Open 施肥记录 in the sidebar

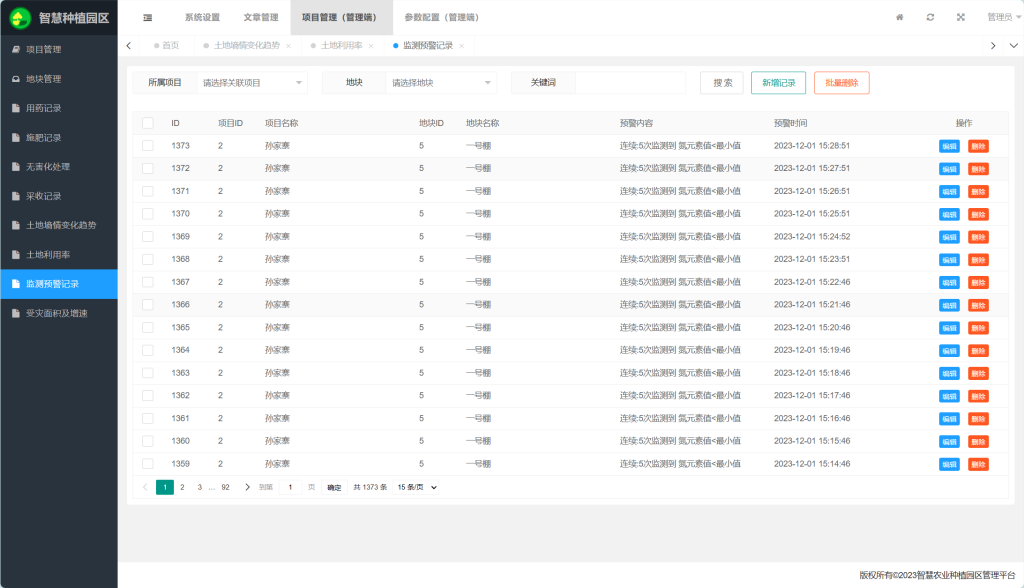44,137
